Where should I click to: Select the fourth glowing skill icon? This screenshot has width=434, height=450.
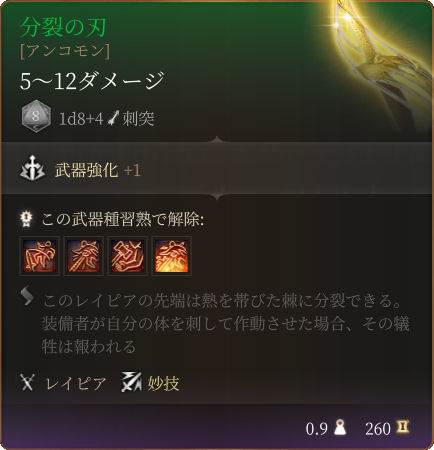[x=171, y=256]
